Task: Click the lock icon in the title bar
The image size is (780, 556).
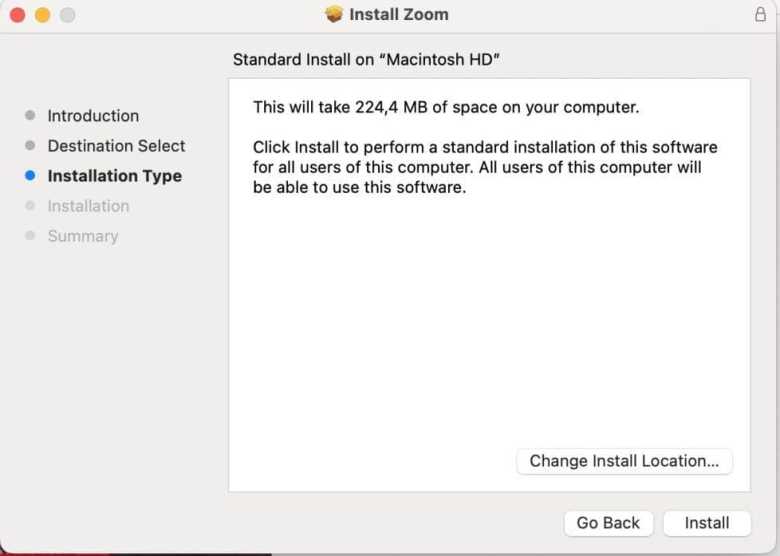Action: click(760, 14)
